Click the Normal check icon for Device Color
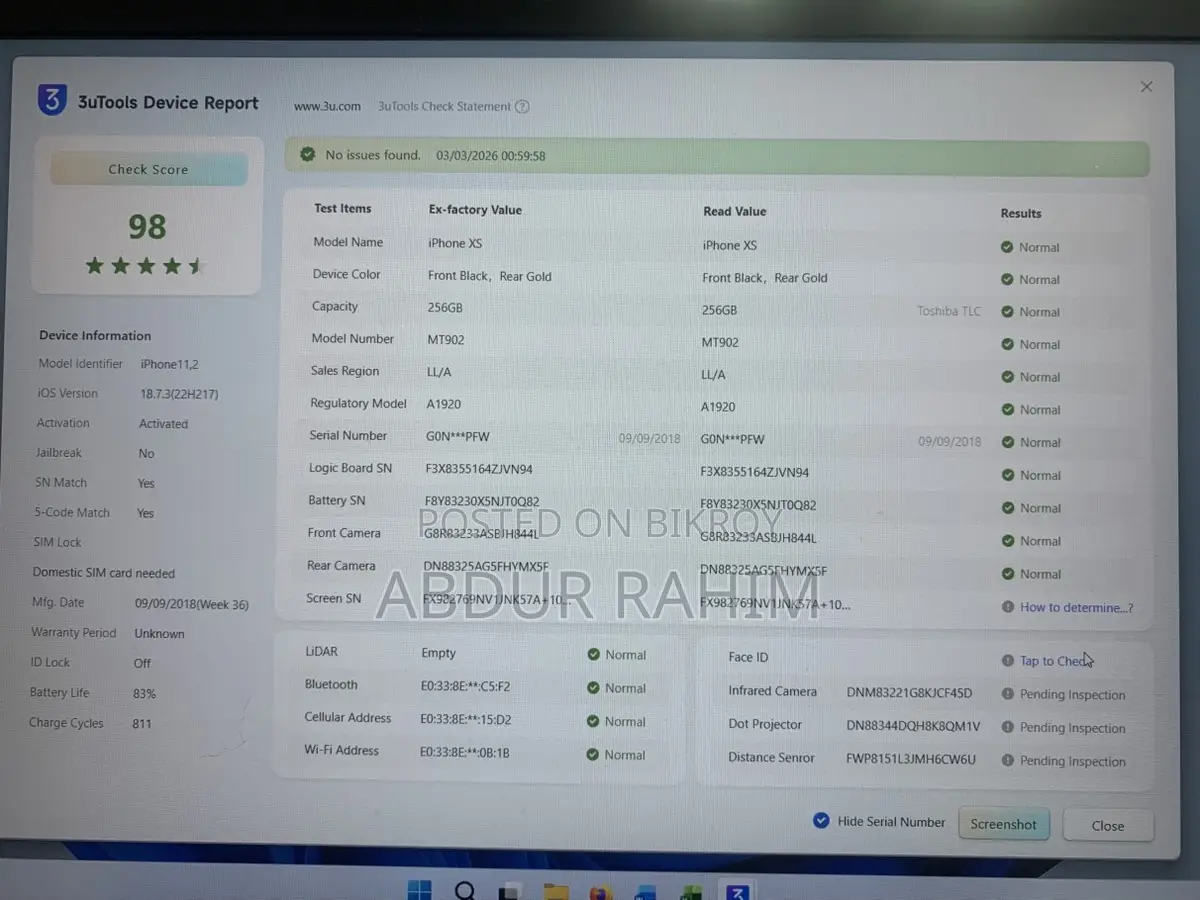This screenshot has width=1200, height=900. point(1007,279)
